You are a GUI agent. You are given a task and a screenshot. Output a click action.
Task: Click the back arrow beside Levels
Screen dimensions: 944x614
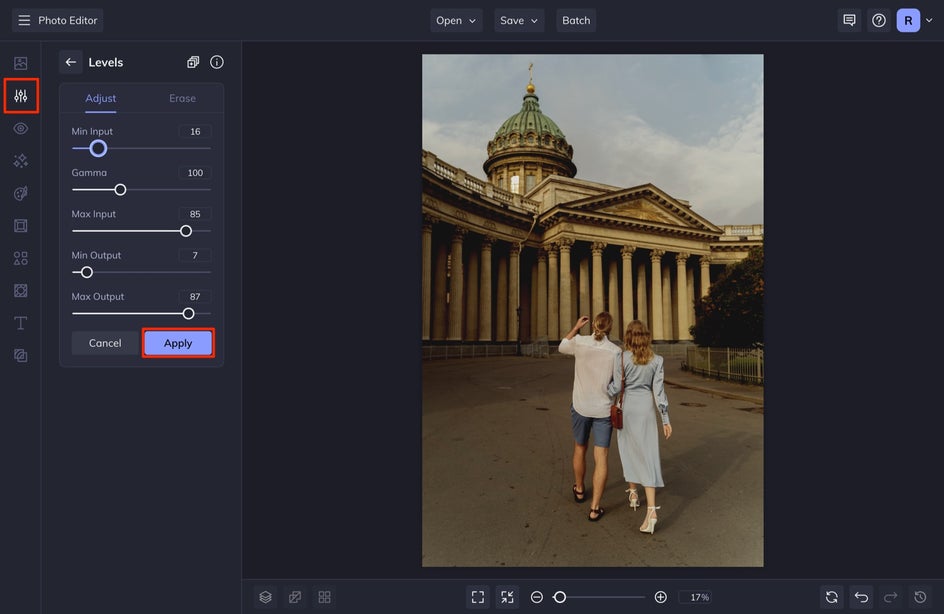(x=71, y=62)
